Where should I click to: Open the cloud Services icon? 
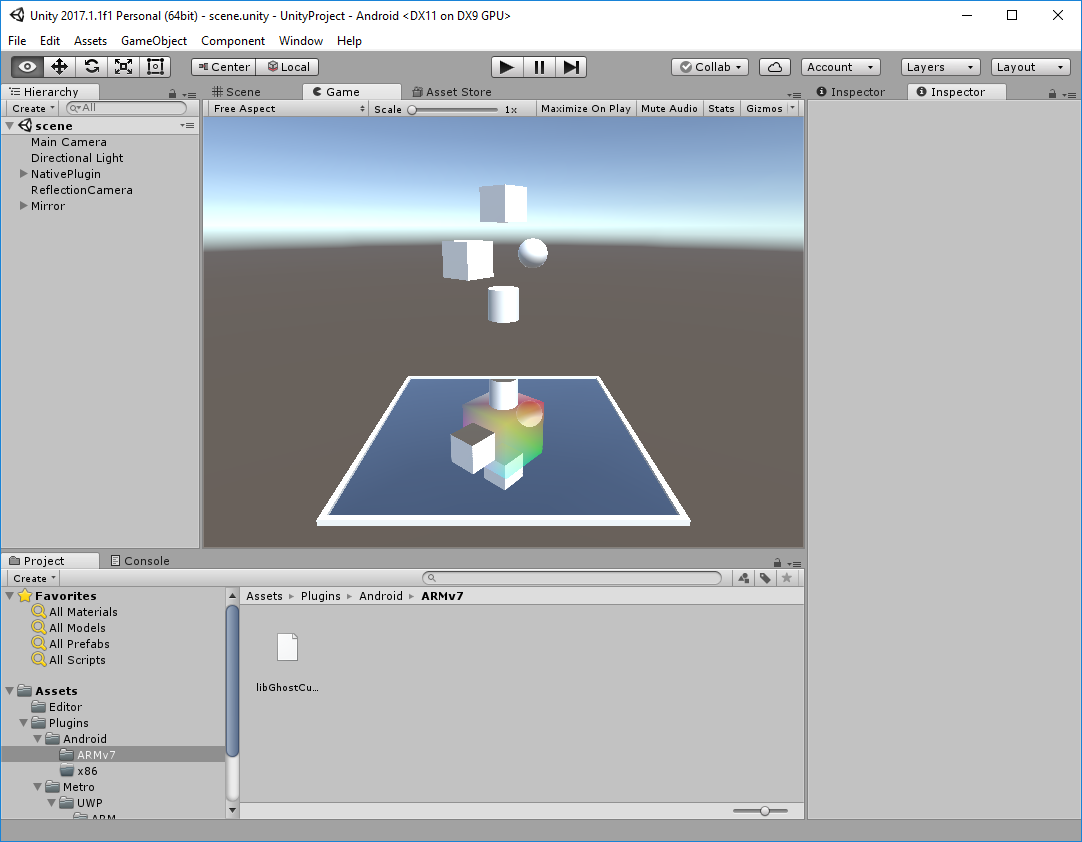click(x=774, y=67)
